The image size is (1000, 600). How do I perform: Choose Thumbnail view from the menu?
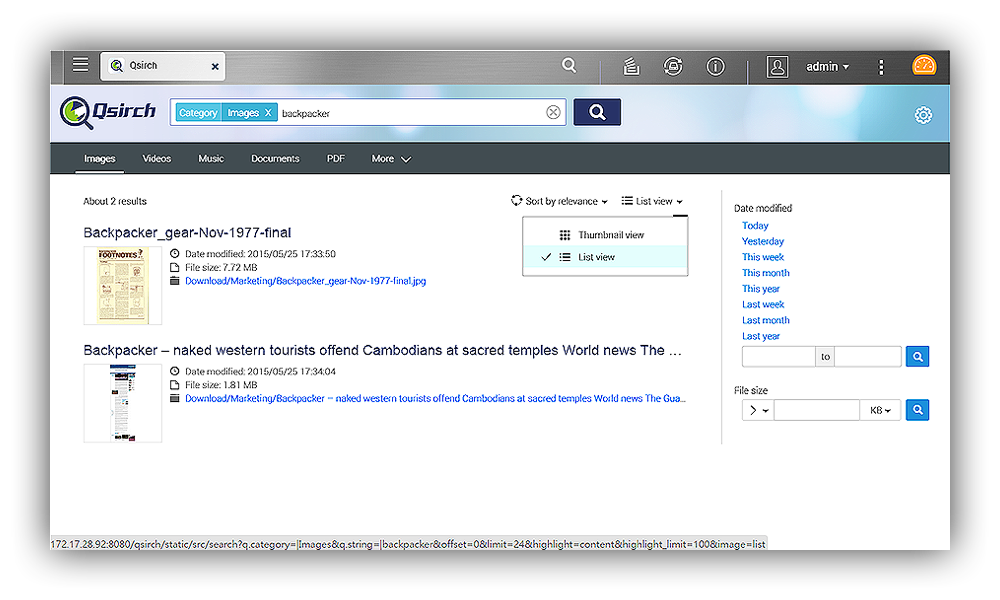coord(605,235)
